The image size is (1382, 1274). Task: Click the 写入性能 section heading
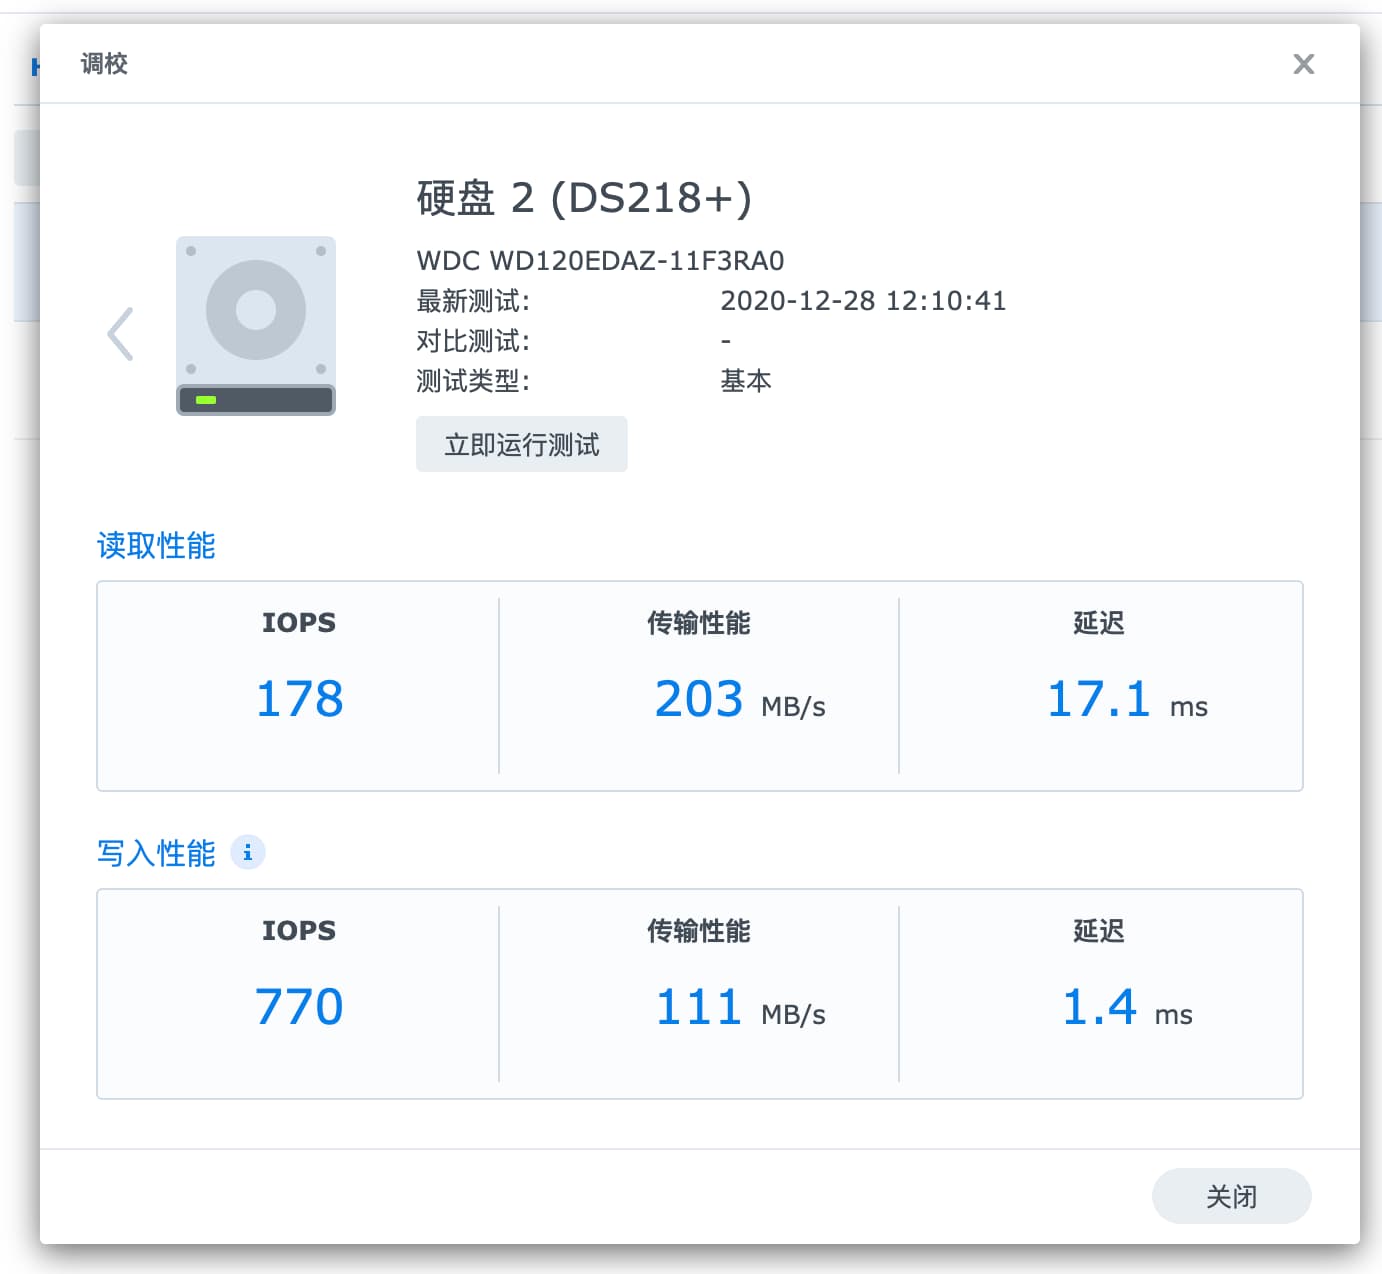(156, 853)
